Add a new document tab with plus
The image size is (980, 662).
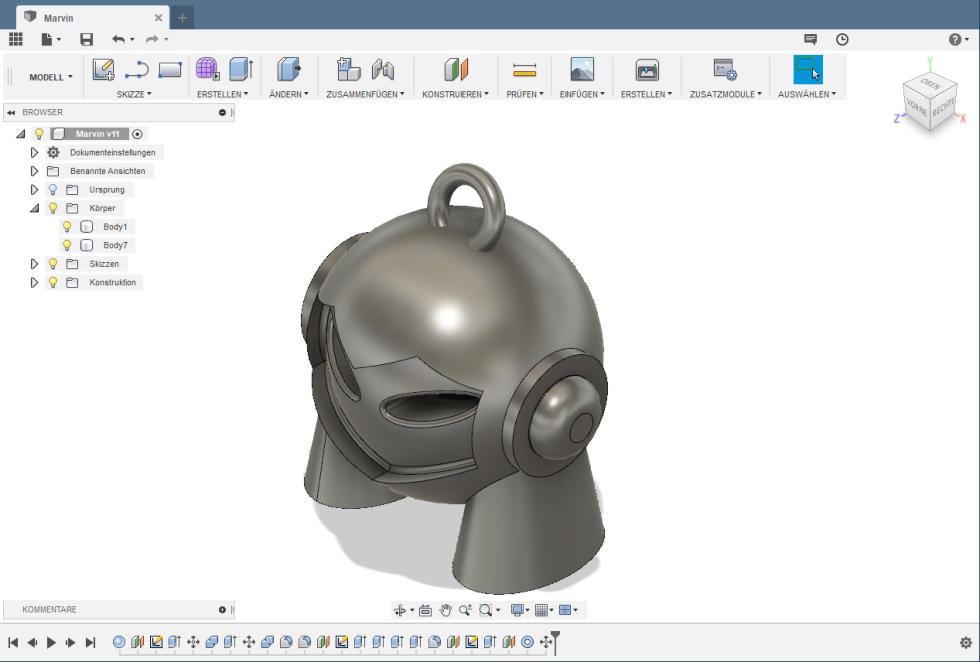pos(182,18)
